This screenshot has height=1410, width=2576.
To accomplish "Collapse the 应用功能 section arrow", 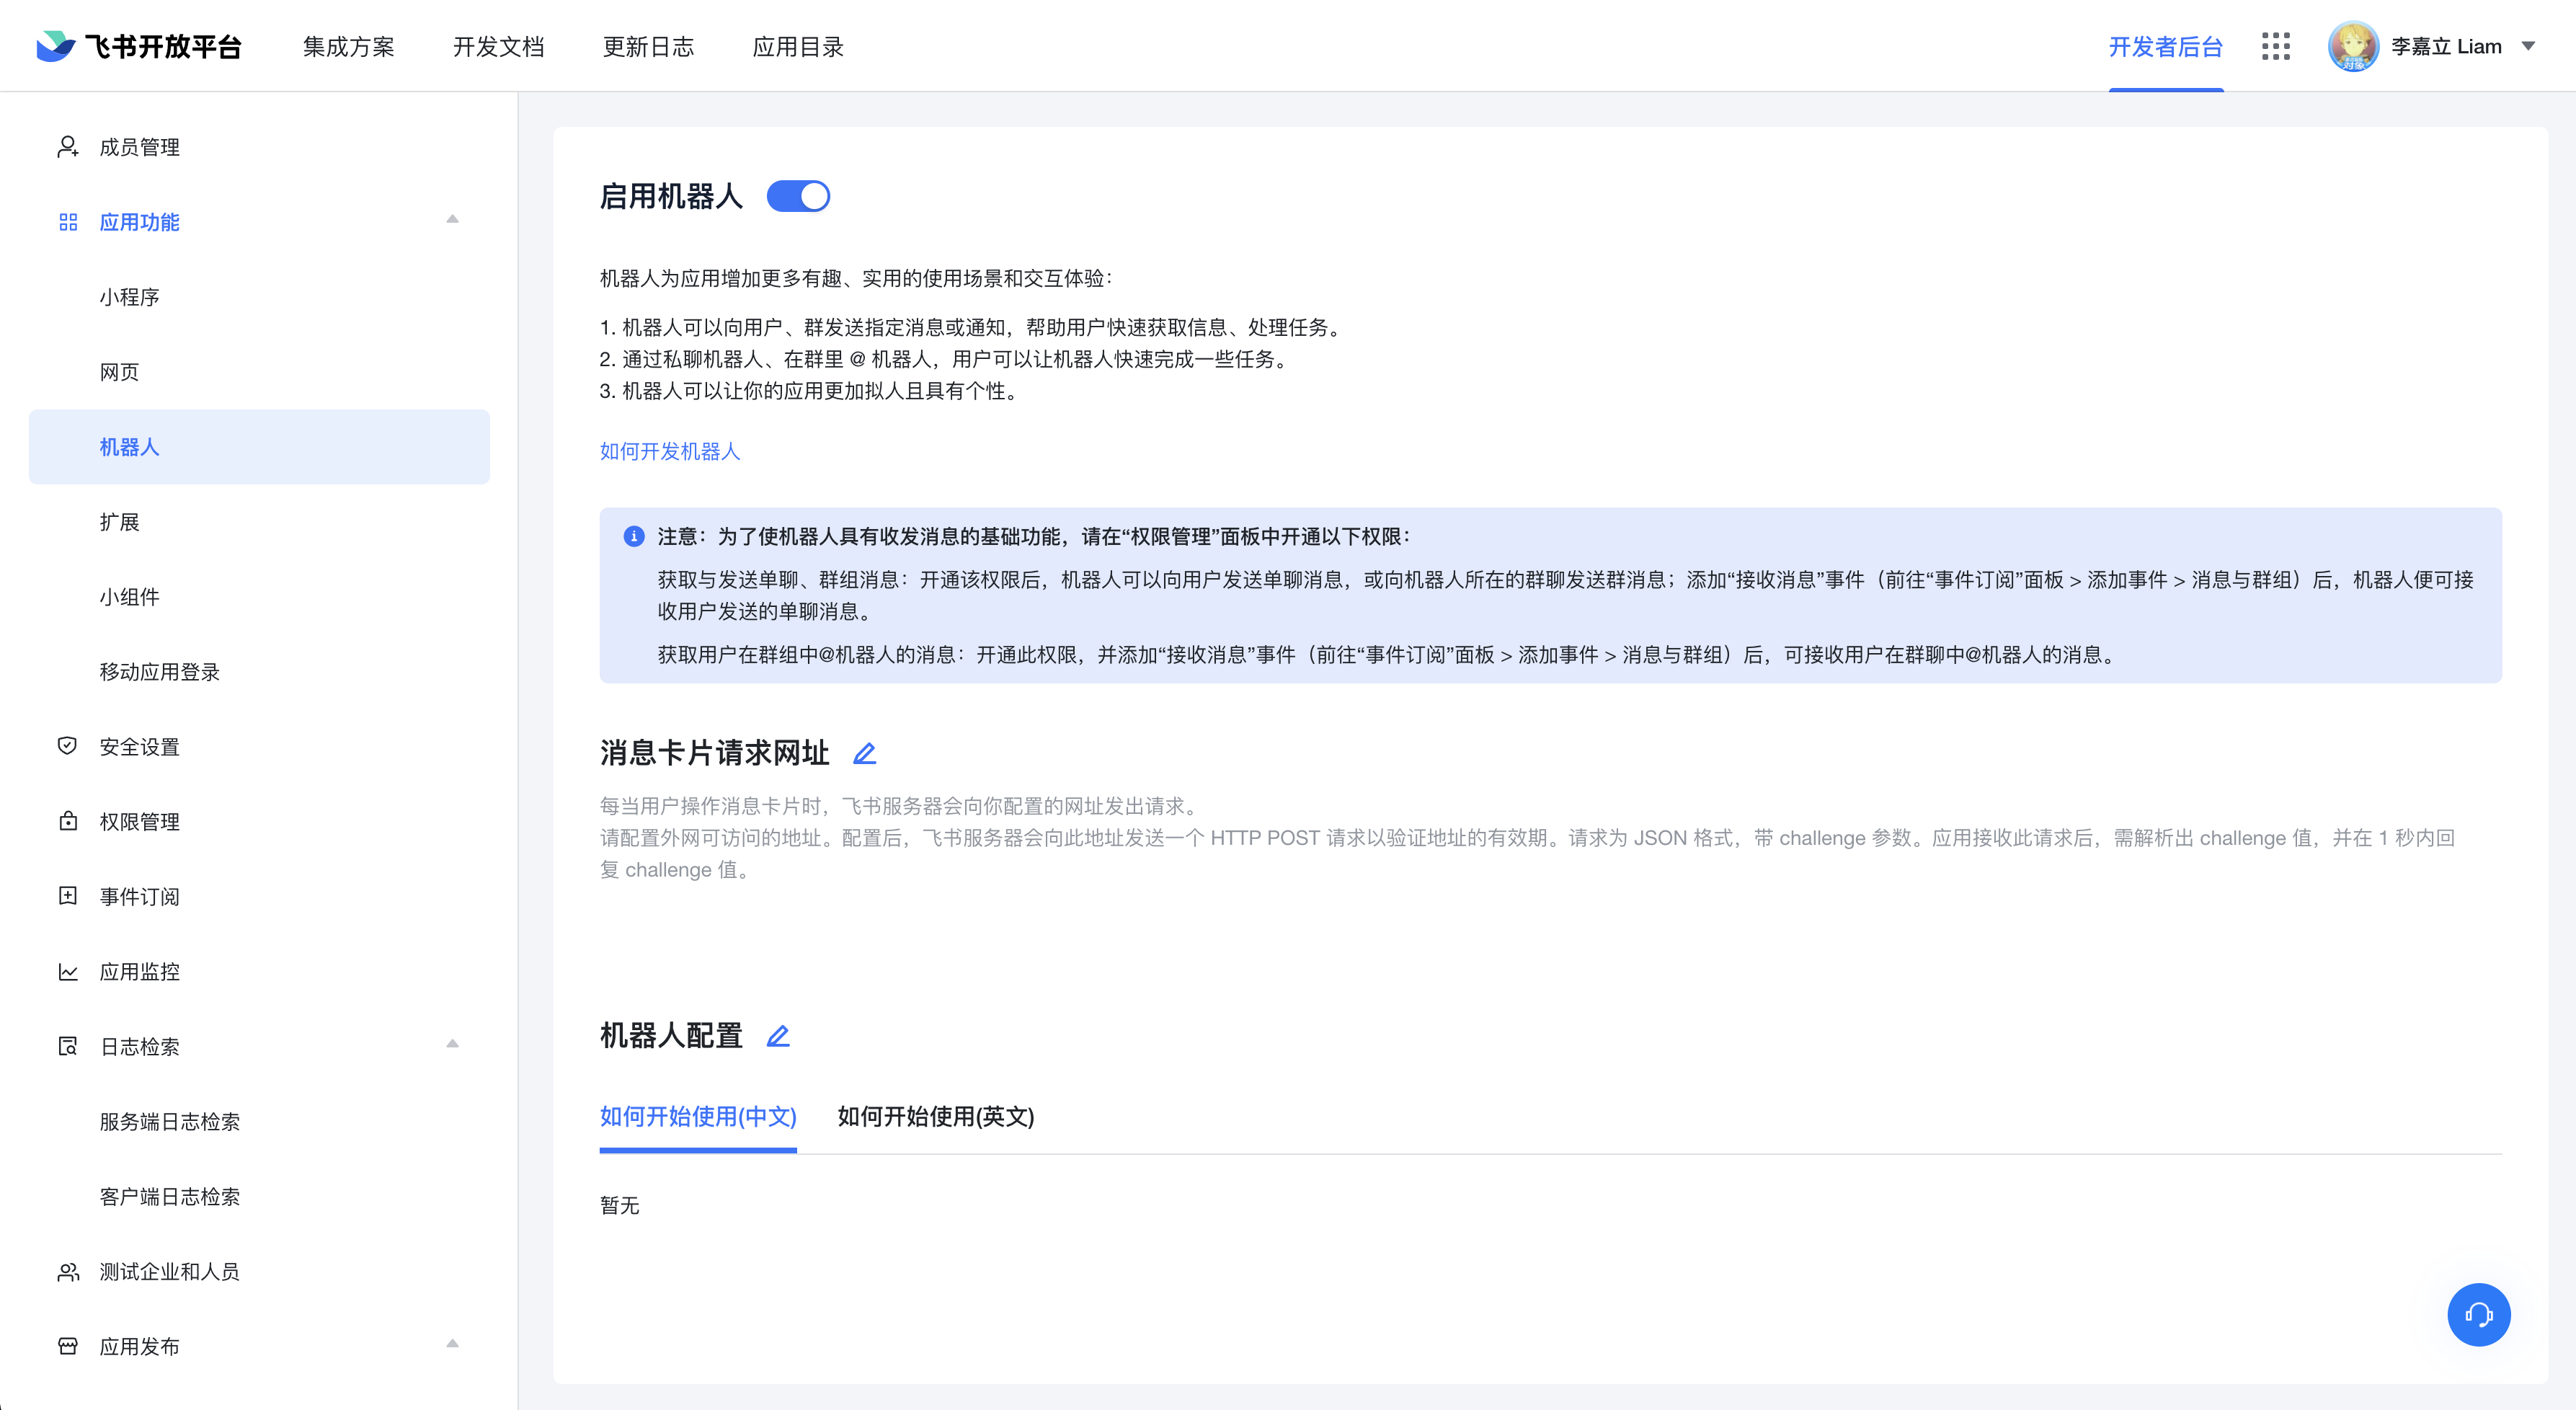I will pos(452,219).
